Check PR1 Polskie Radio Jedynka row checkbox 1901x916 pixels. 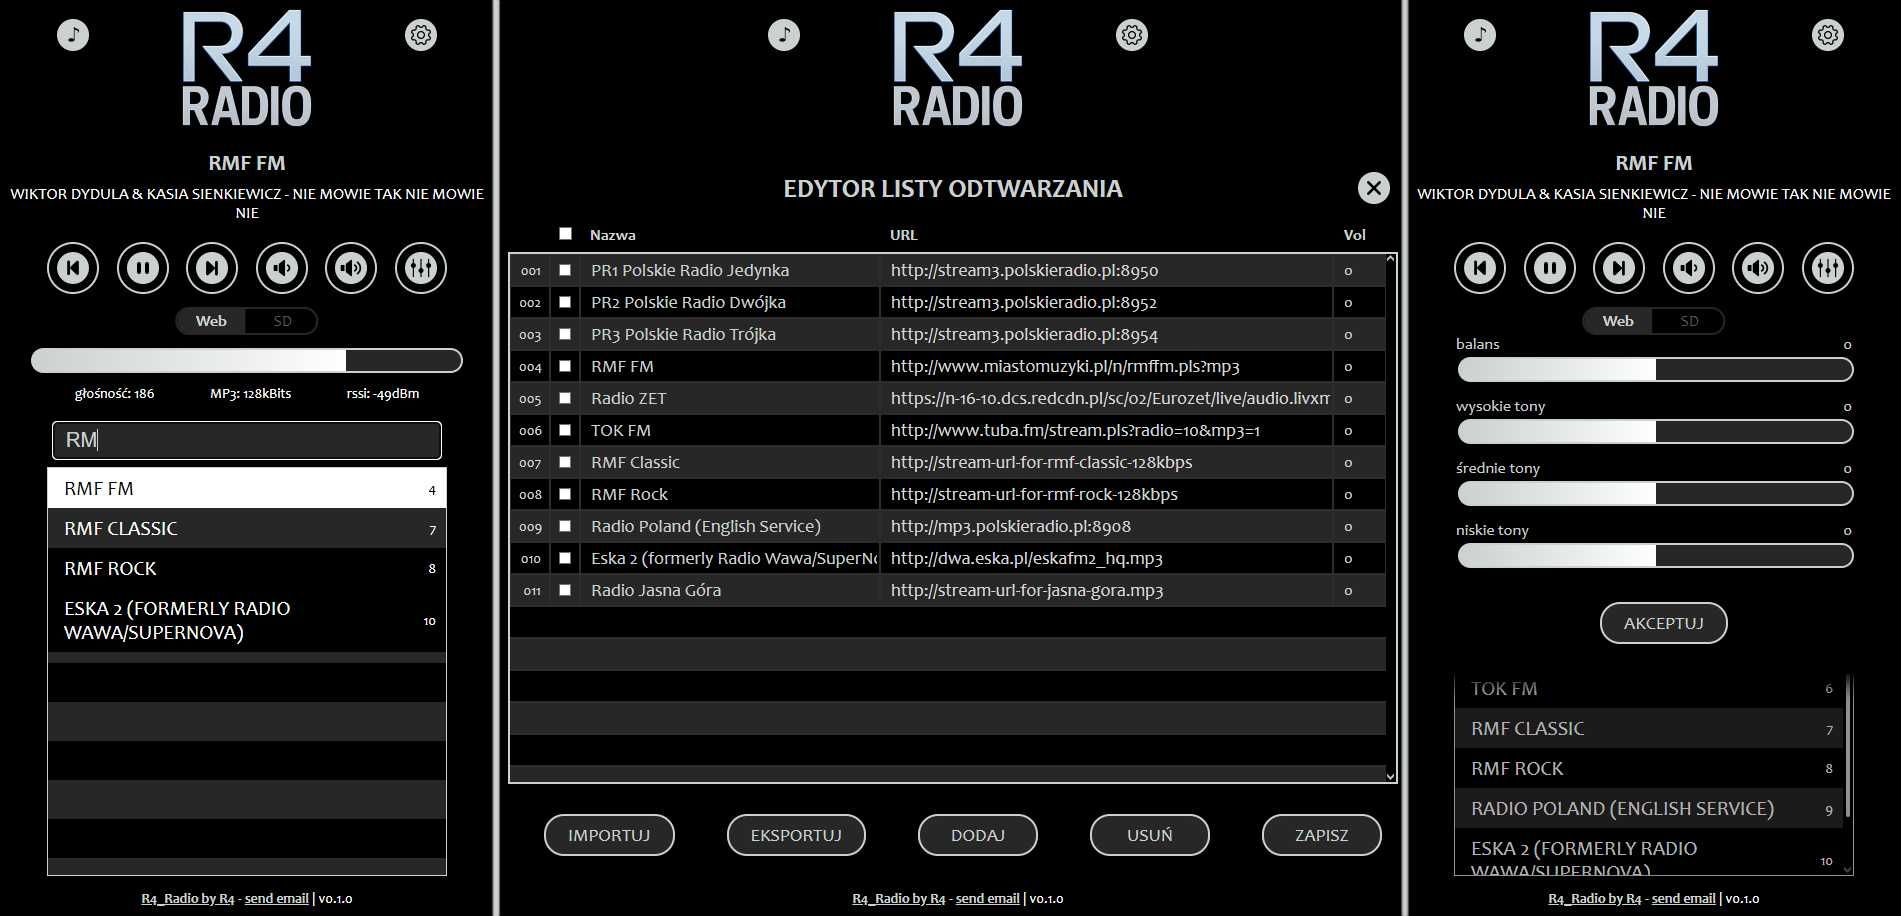(565, 270)
